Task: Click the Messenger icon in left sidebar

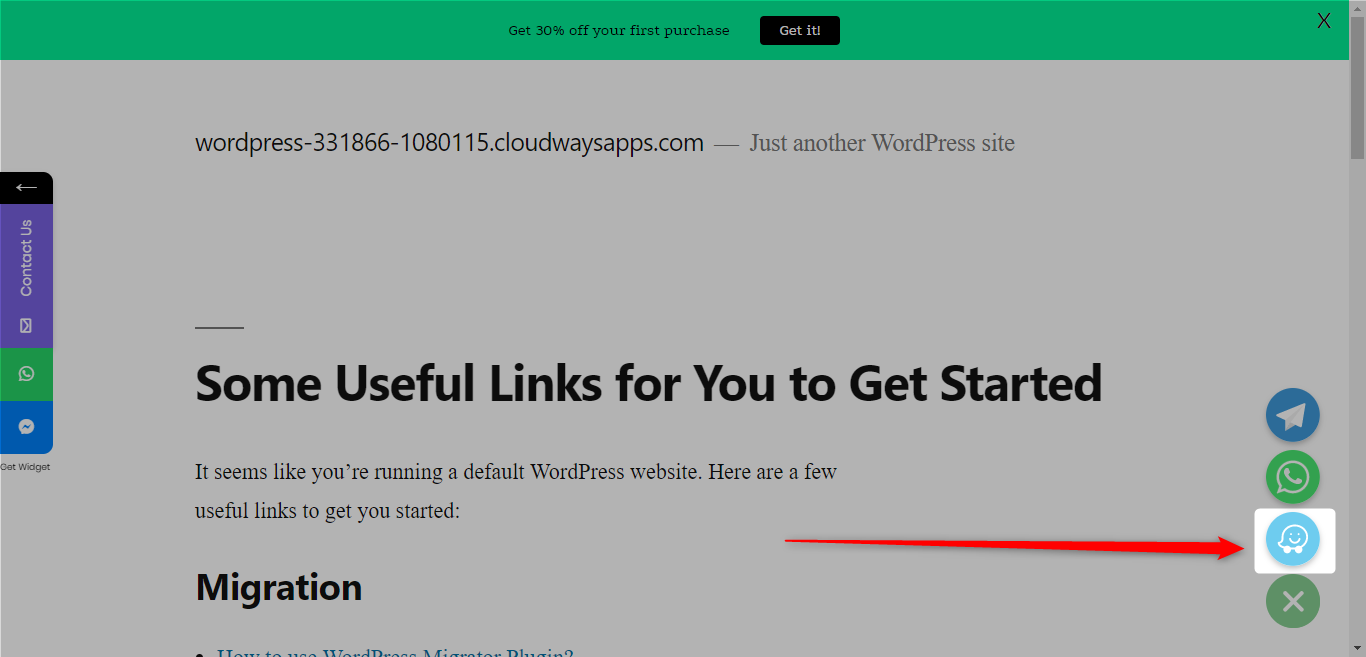Action: [26, 427]
